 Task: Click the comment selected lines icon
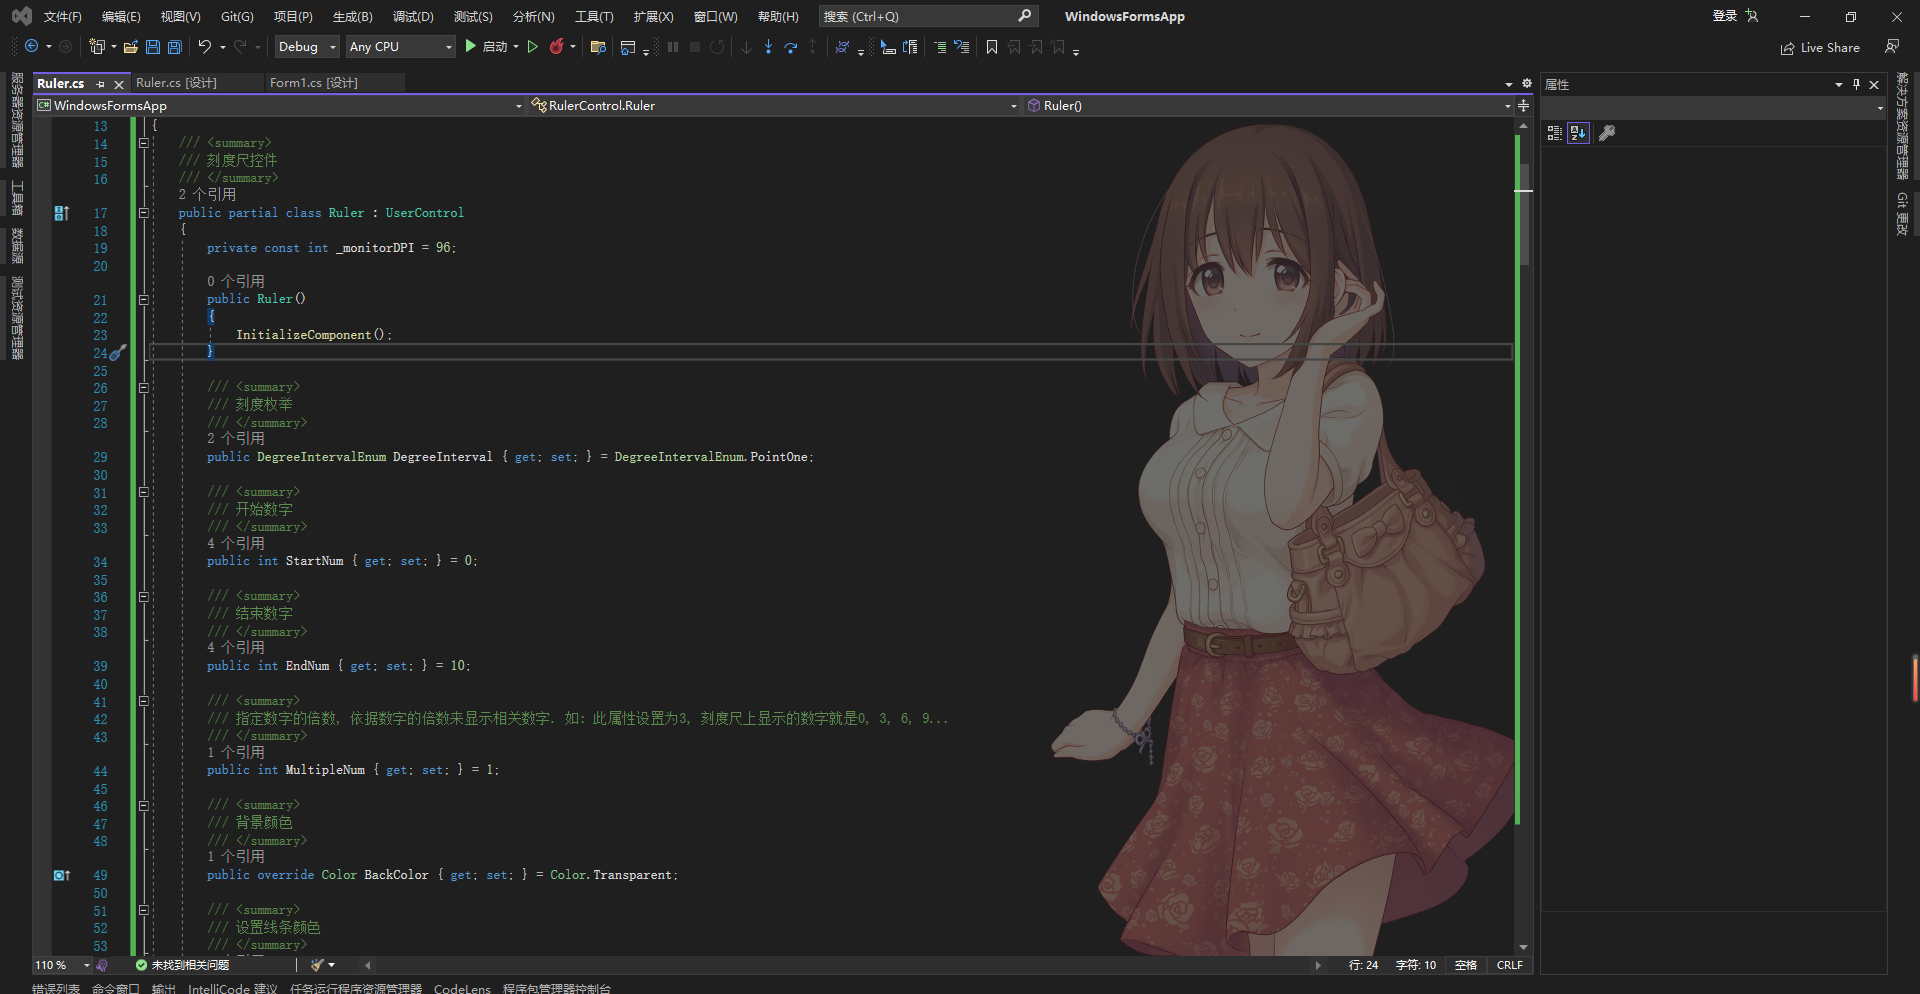940,47
